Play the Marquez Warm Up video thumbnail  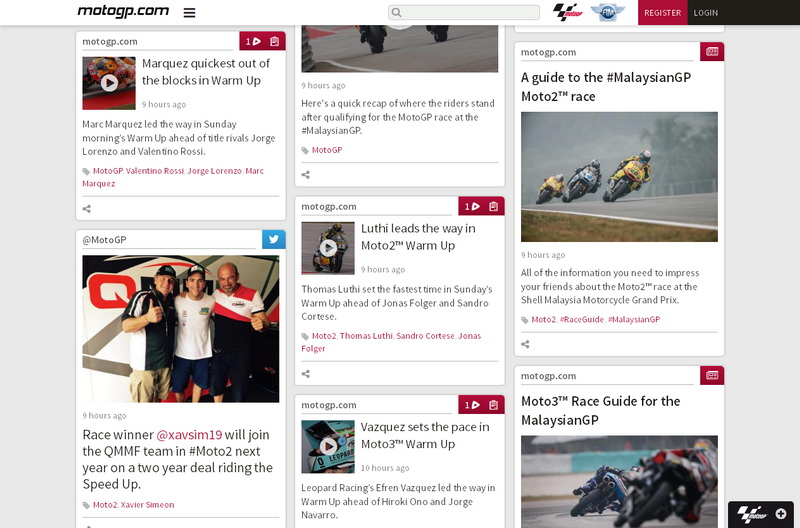(109, 83)
